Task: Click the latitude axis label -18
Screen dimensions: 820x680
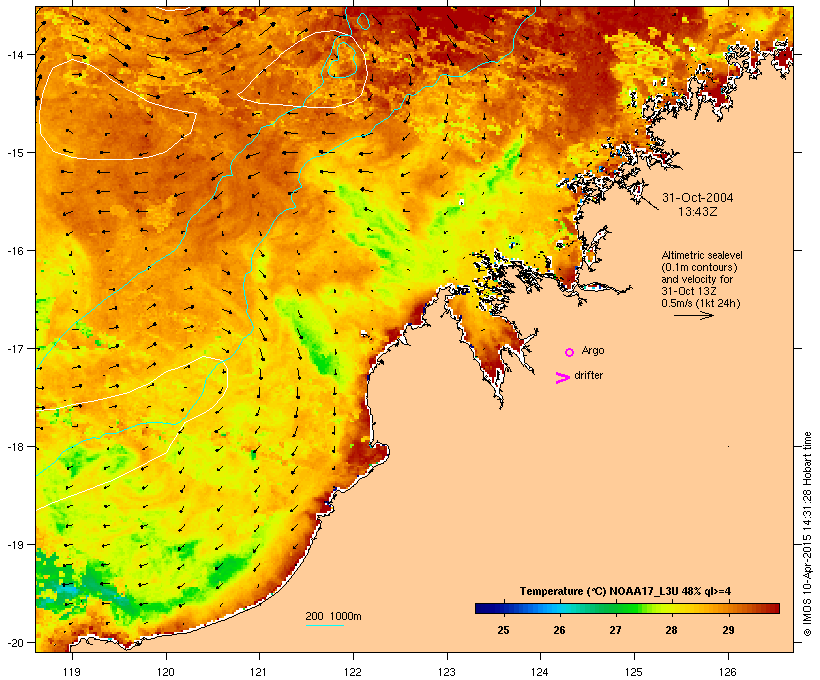Action: (x=15, y=447)
